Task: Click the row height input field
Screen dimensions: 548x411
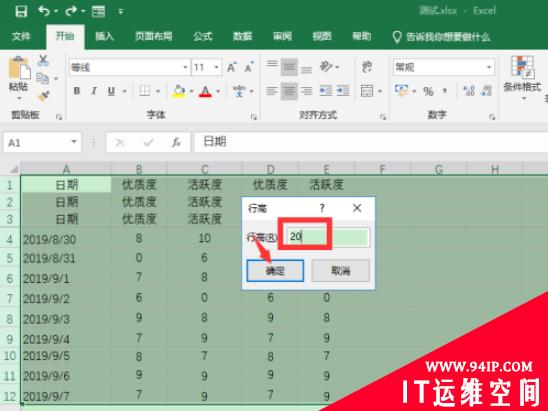Action: tap(328, 237)
